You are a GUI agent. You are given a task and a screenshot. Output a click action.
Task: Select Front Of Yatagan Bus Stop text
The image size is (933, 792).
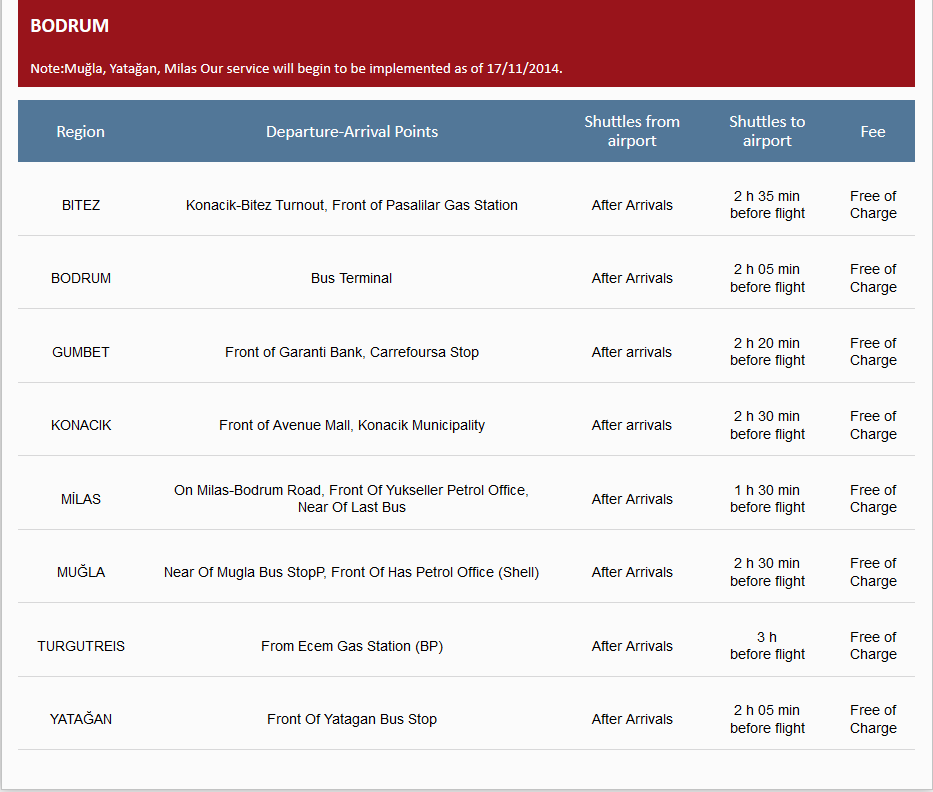point(352,719)
